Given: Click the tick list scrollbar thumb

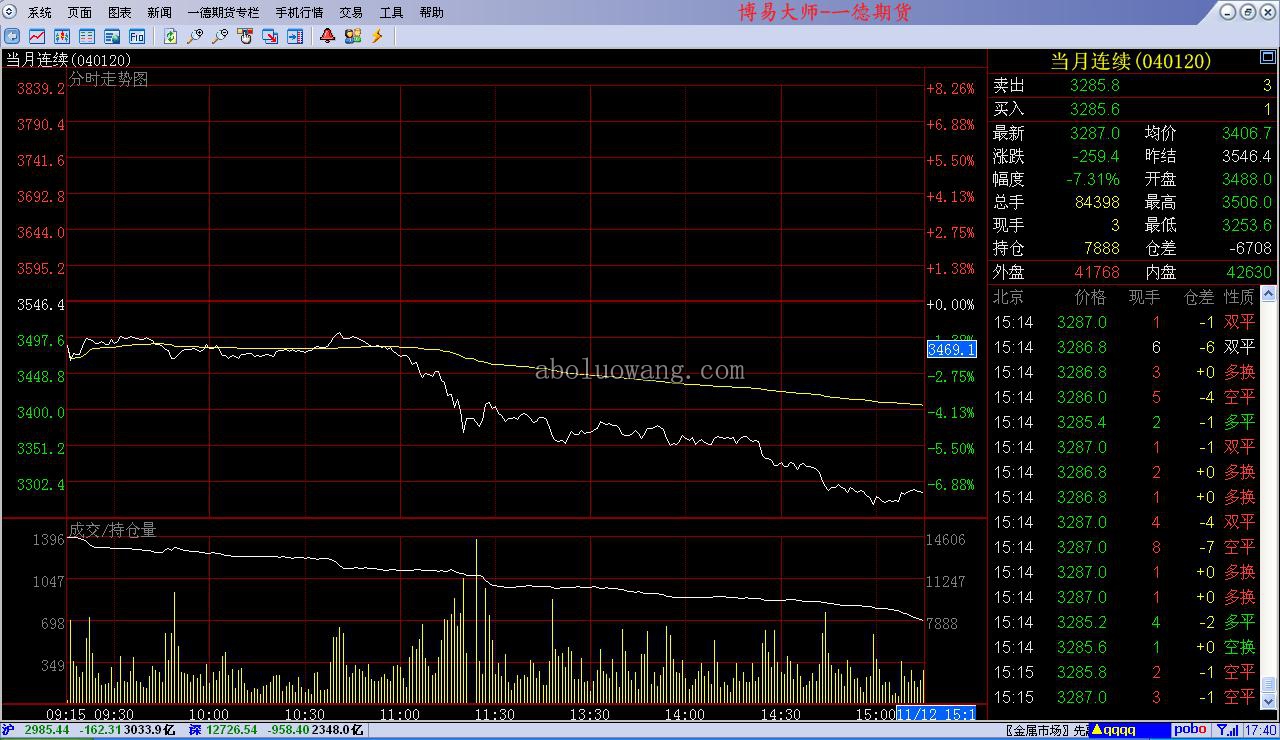Looking at the screenshot, I should pos(1269,685).
